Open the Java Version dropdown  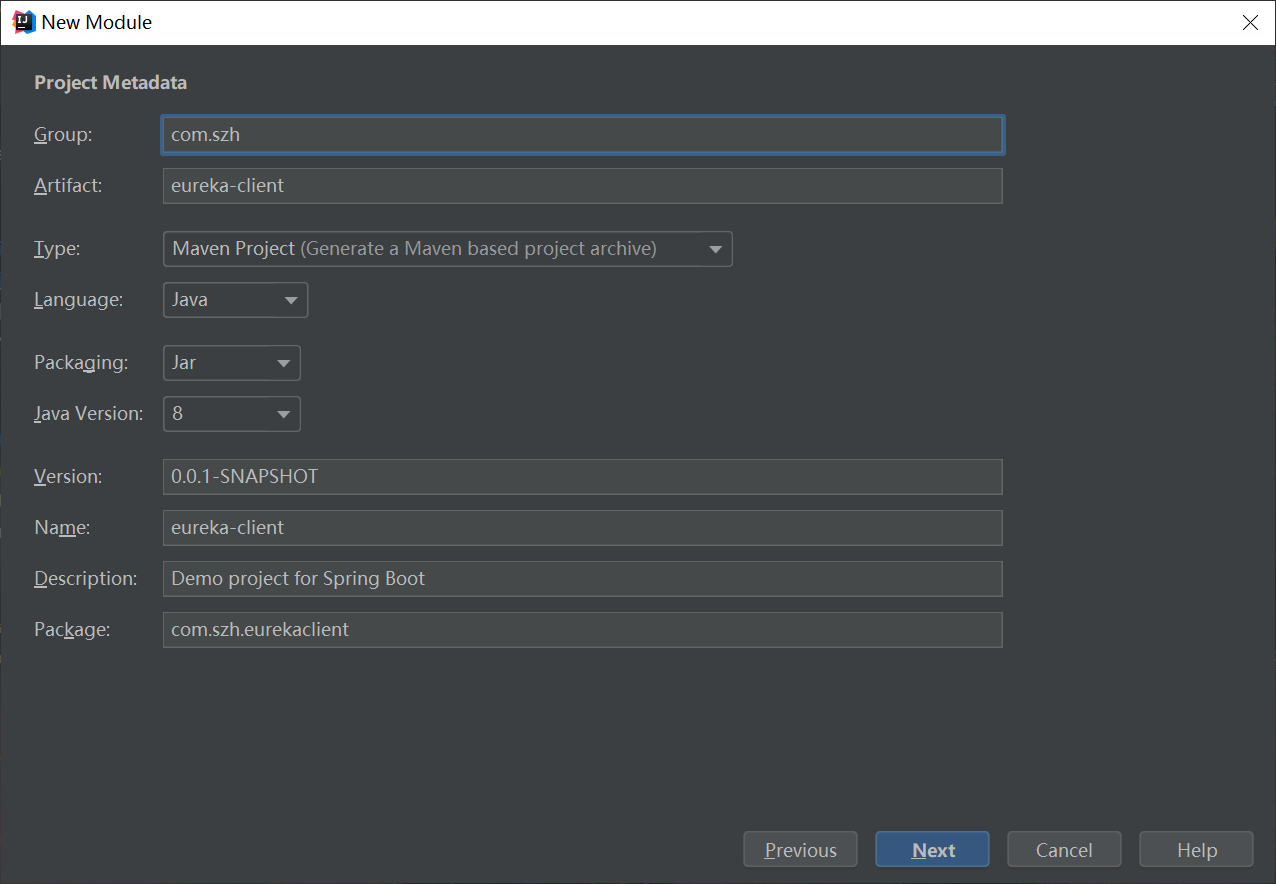pyautogui.click(x=231, y=414)
